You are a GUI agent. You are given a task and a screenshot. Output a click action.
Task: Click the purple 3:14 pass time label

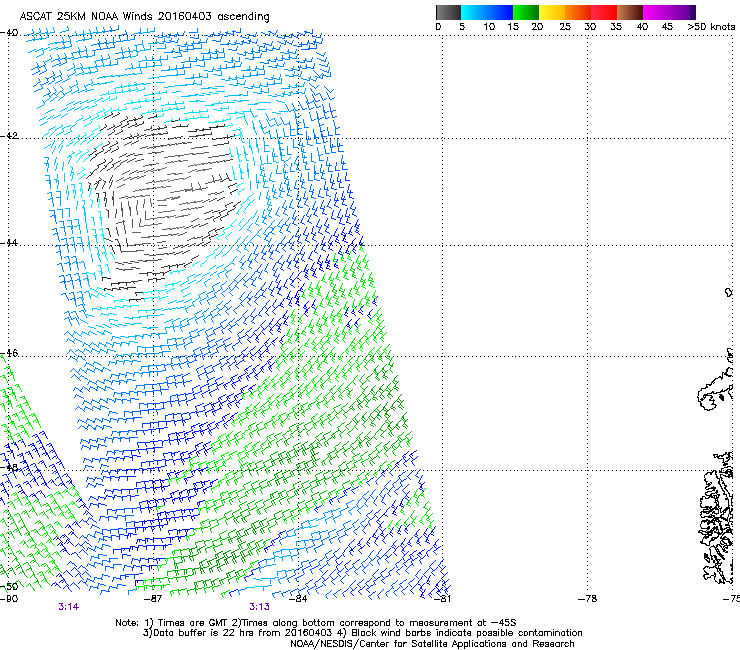[68, 607]
